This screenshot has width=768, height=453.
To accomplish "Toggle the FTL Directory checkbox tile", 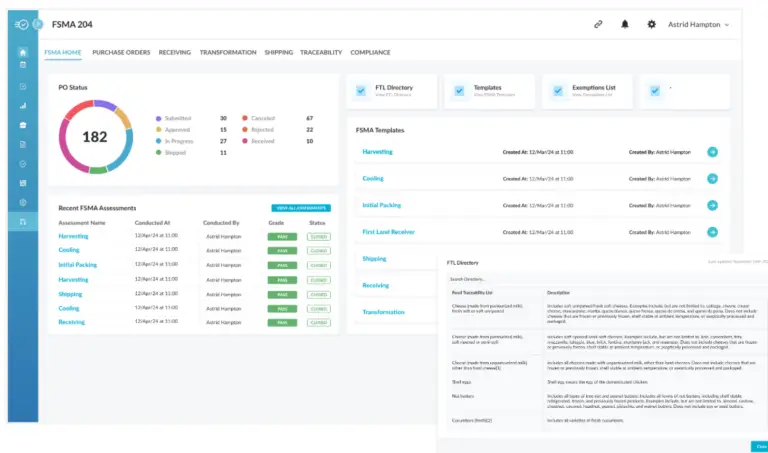I will point(362,91).
